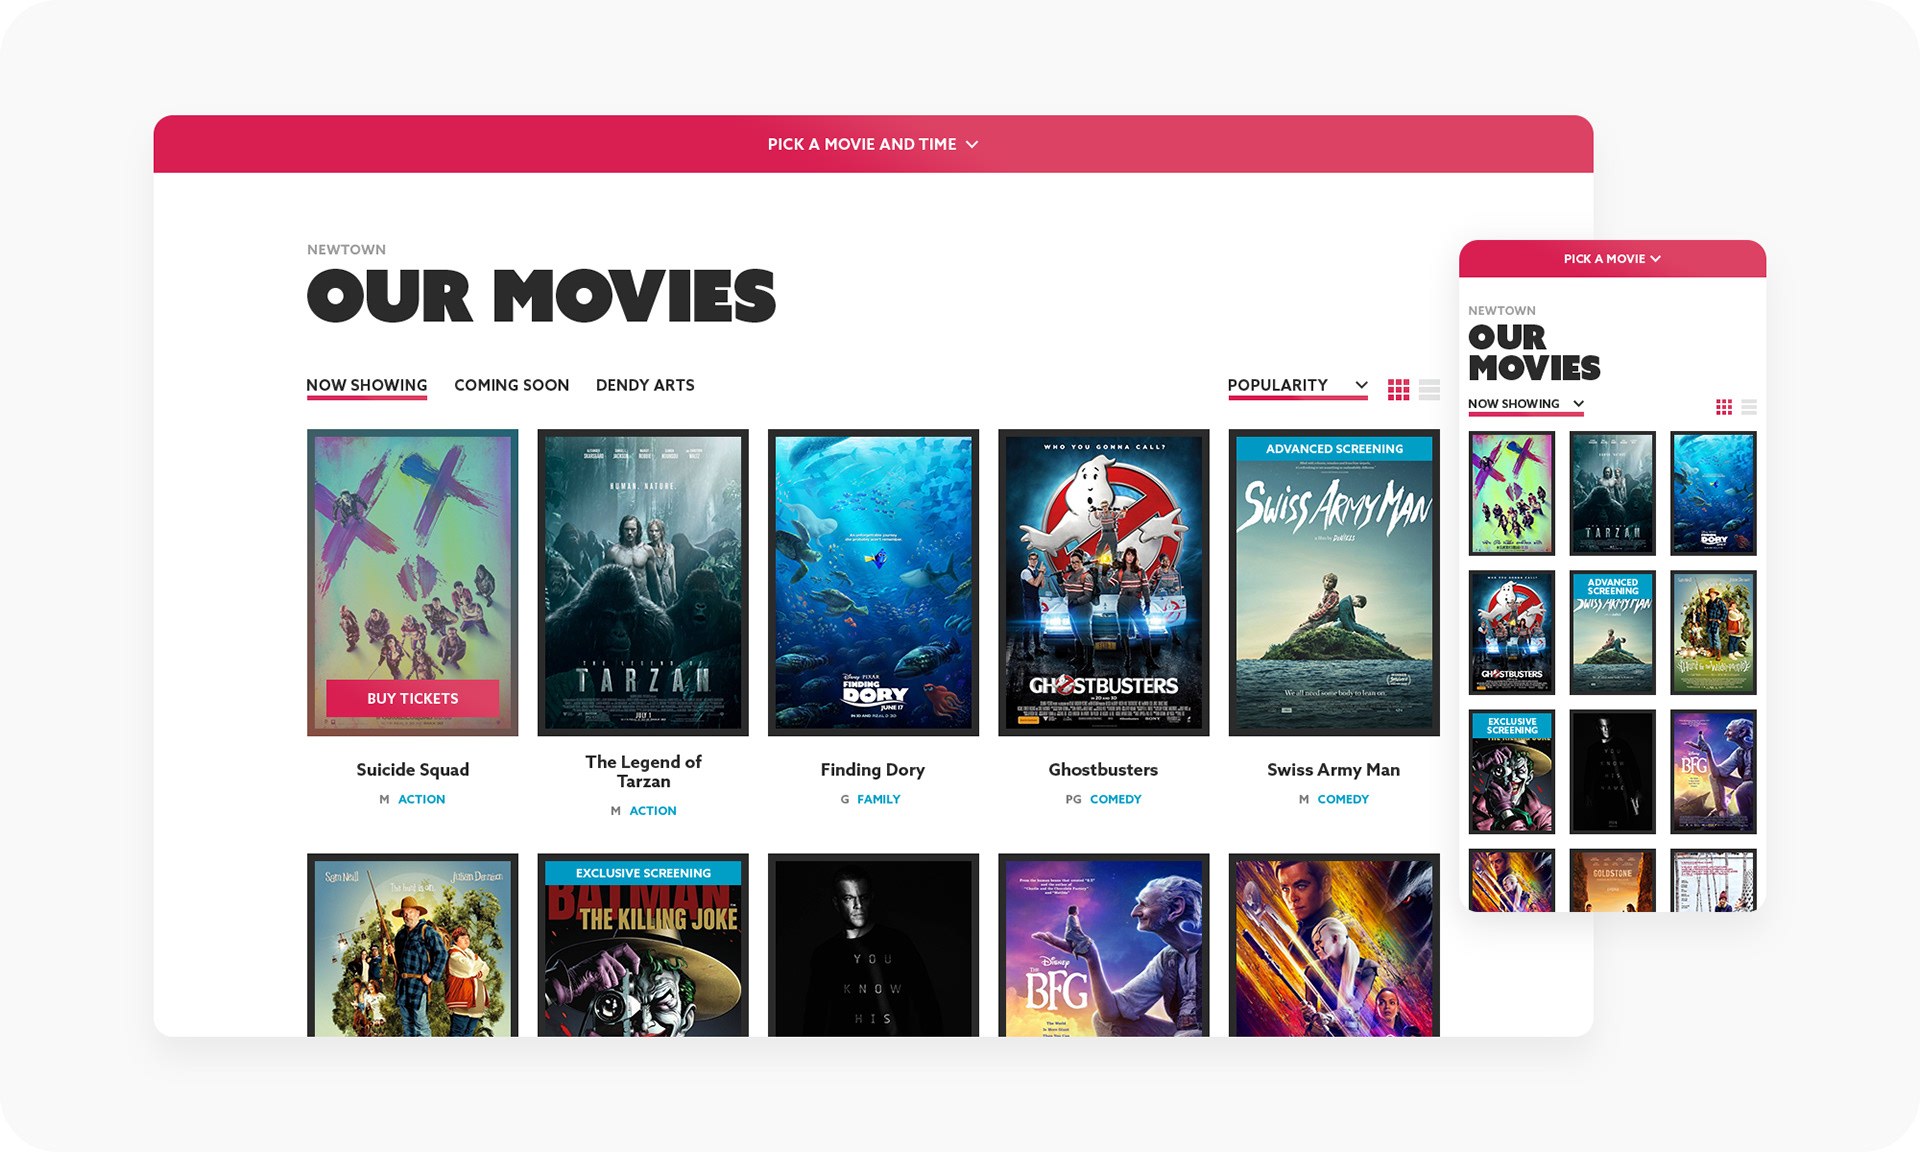
Task: Open Jason Bourne dark desktop poster
Action: coord(873,945)
